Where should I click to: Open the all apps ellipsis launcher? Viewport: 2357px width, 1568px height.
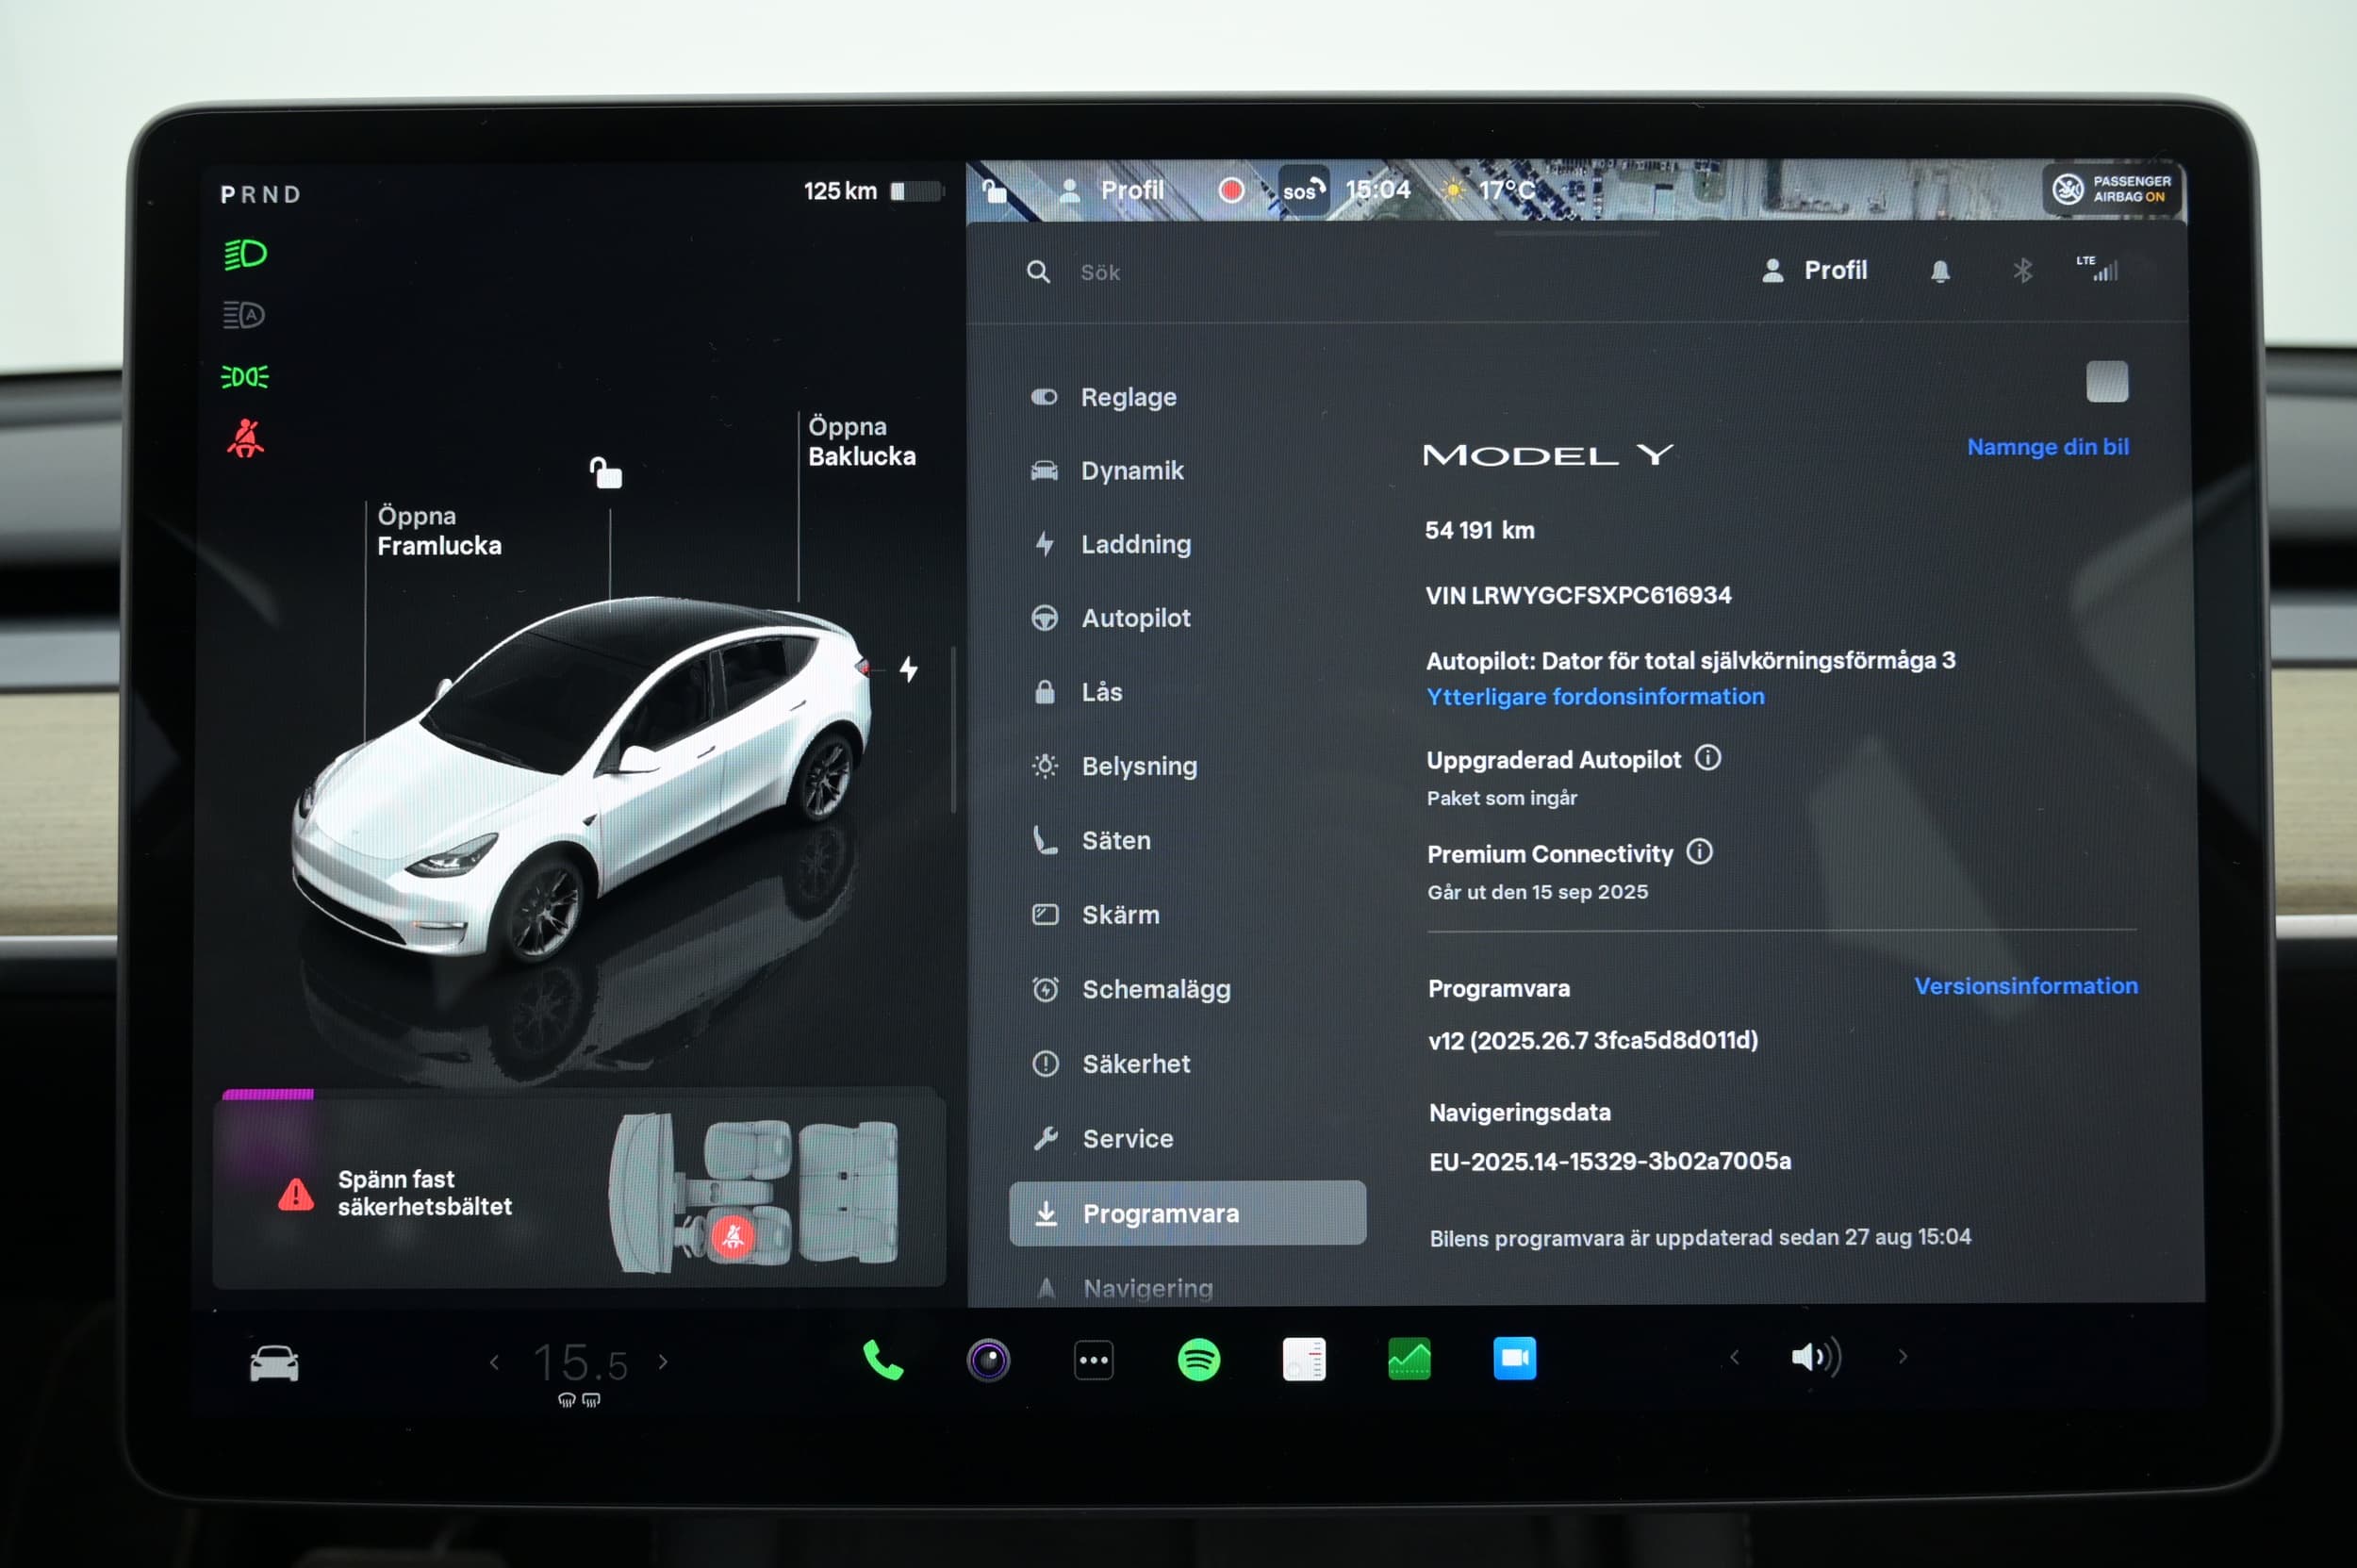point(1093,1360)
